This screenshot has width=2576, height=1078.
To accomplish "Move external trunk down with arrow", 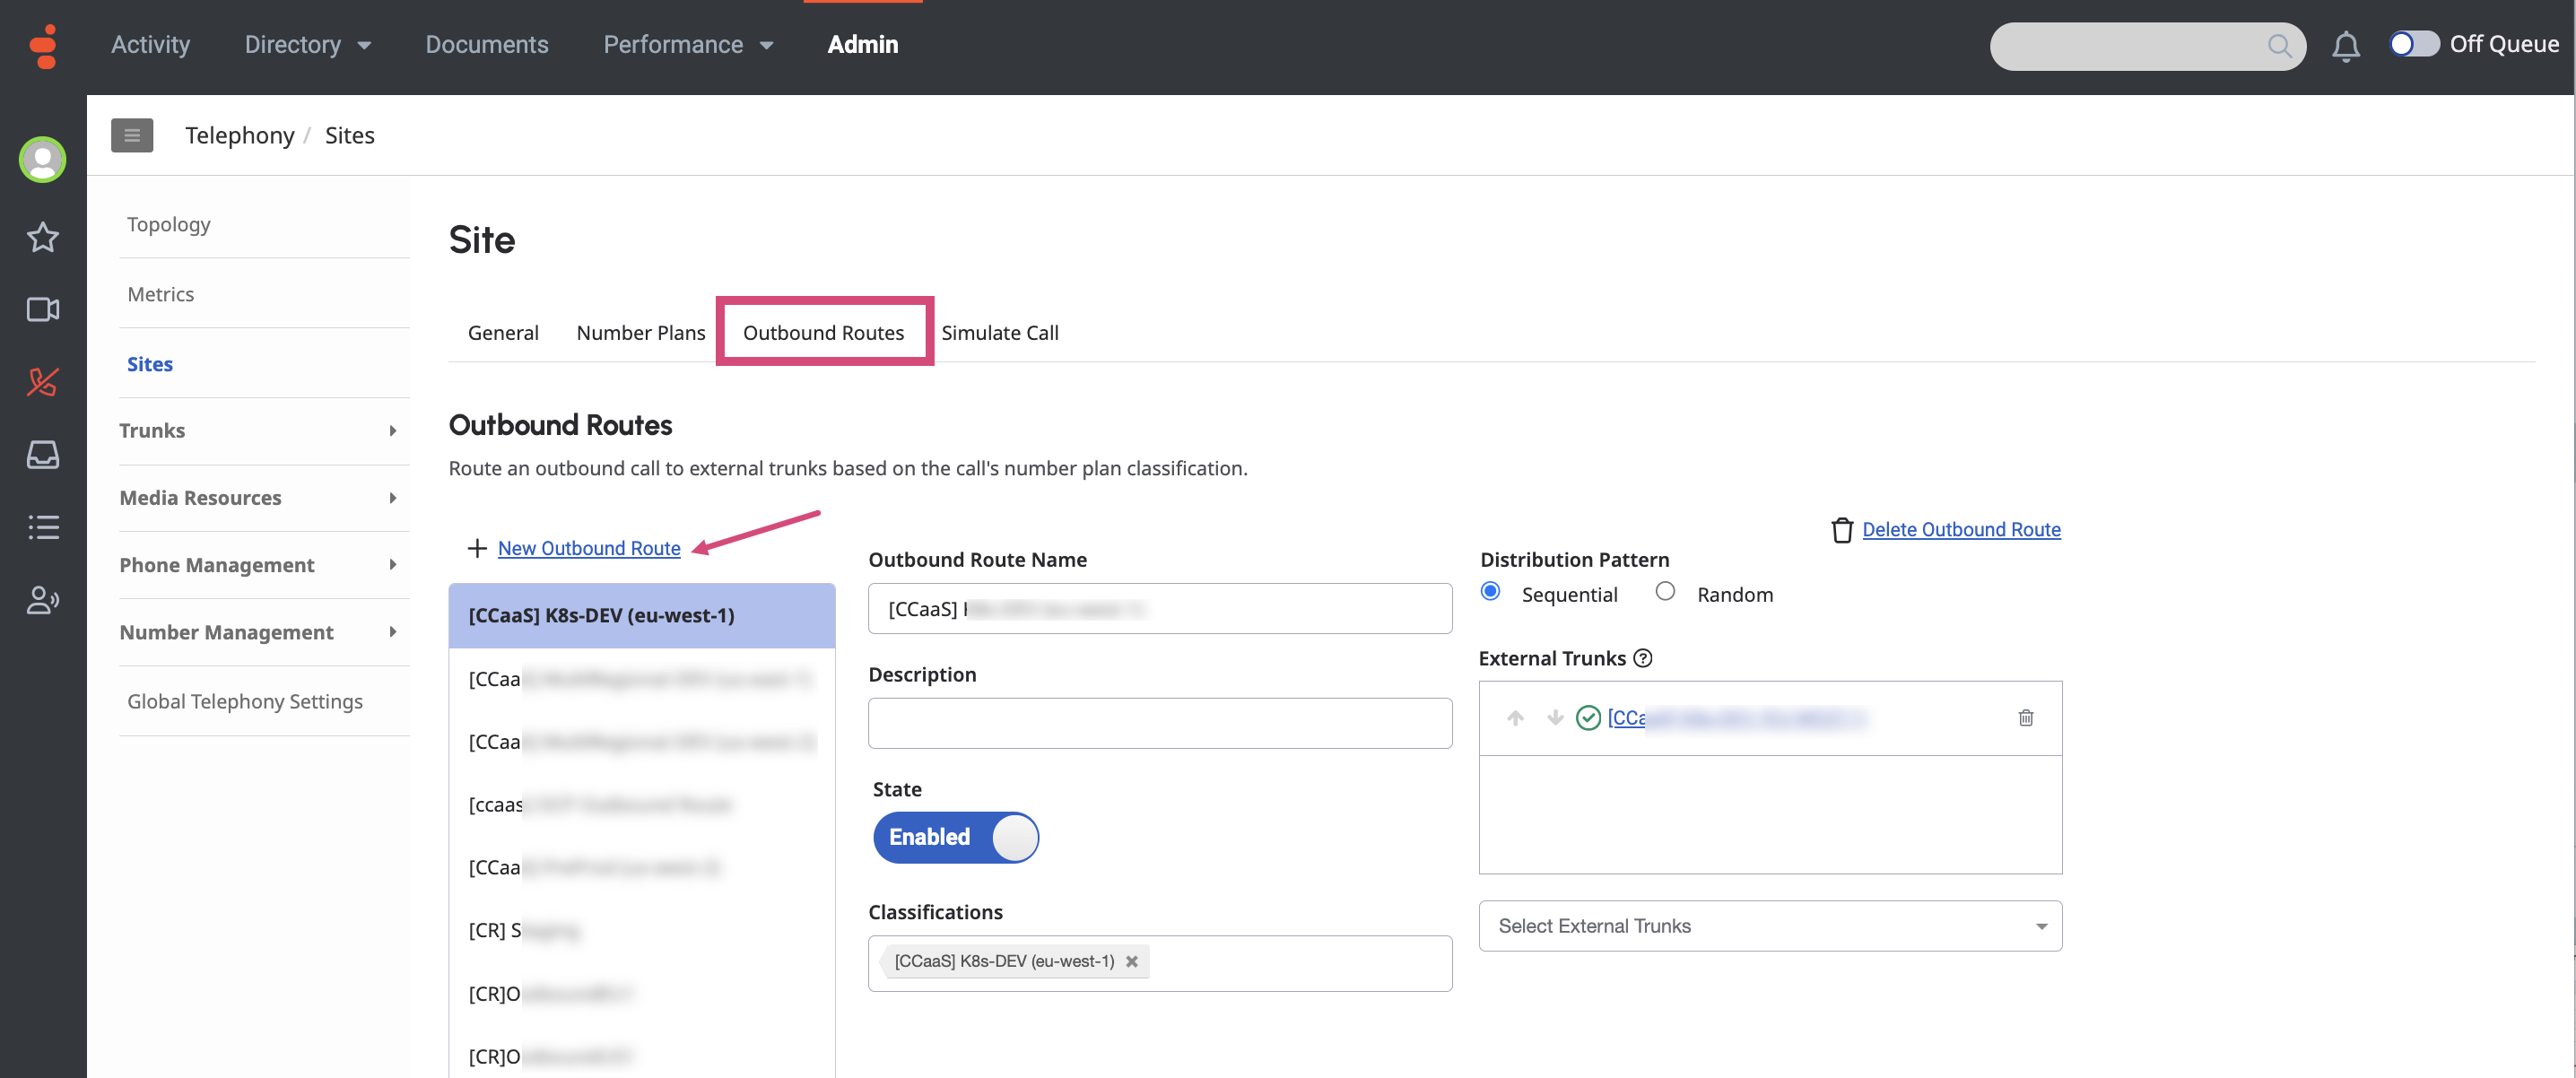I will [x=1554, y=717].
